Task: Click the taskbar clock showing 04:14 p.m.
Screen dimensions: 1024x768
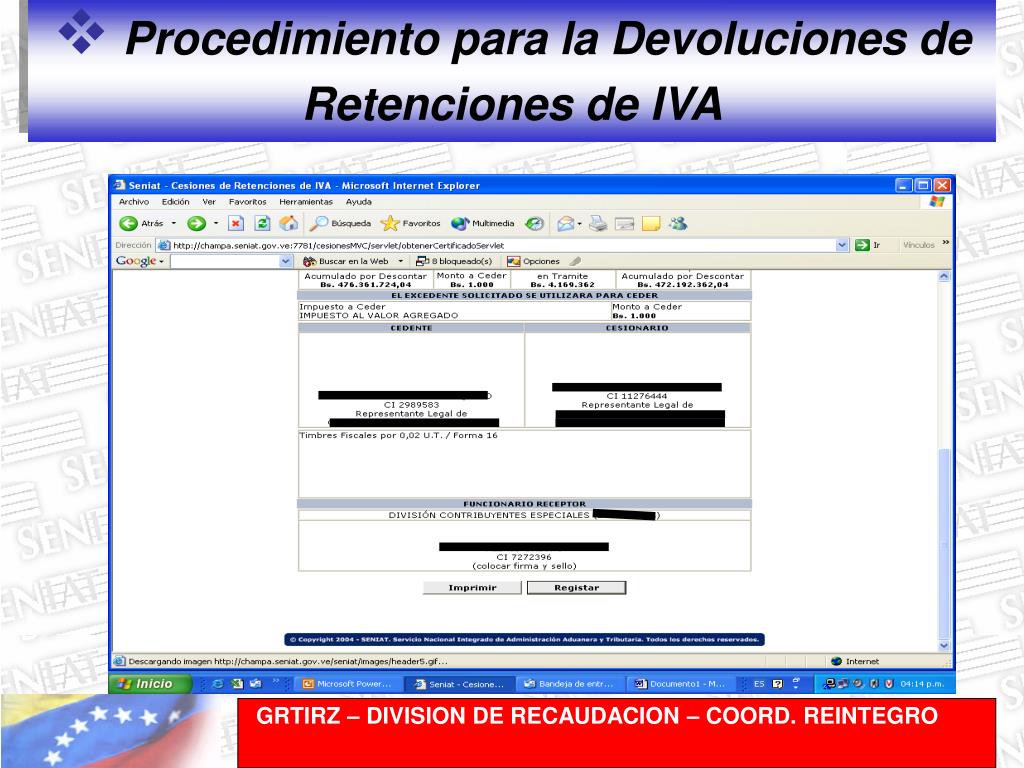Action: [x=922, y=684]
